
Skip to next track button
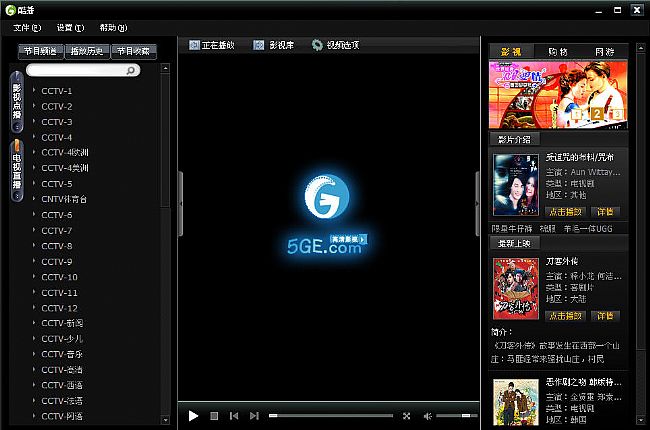[x=254, y=415]
